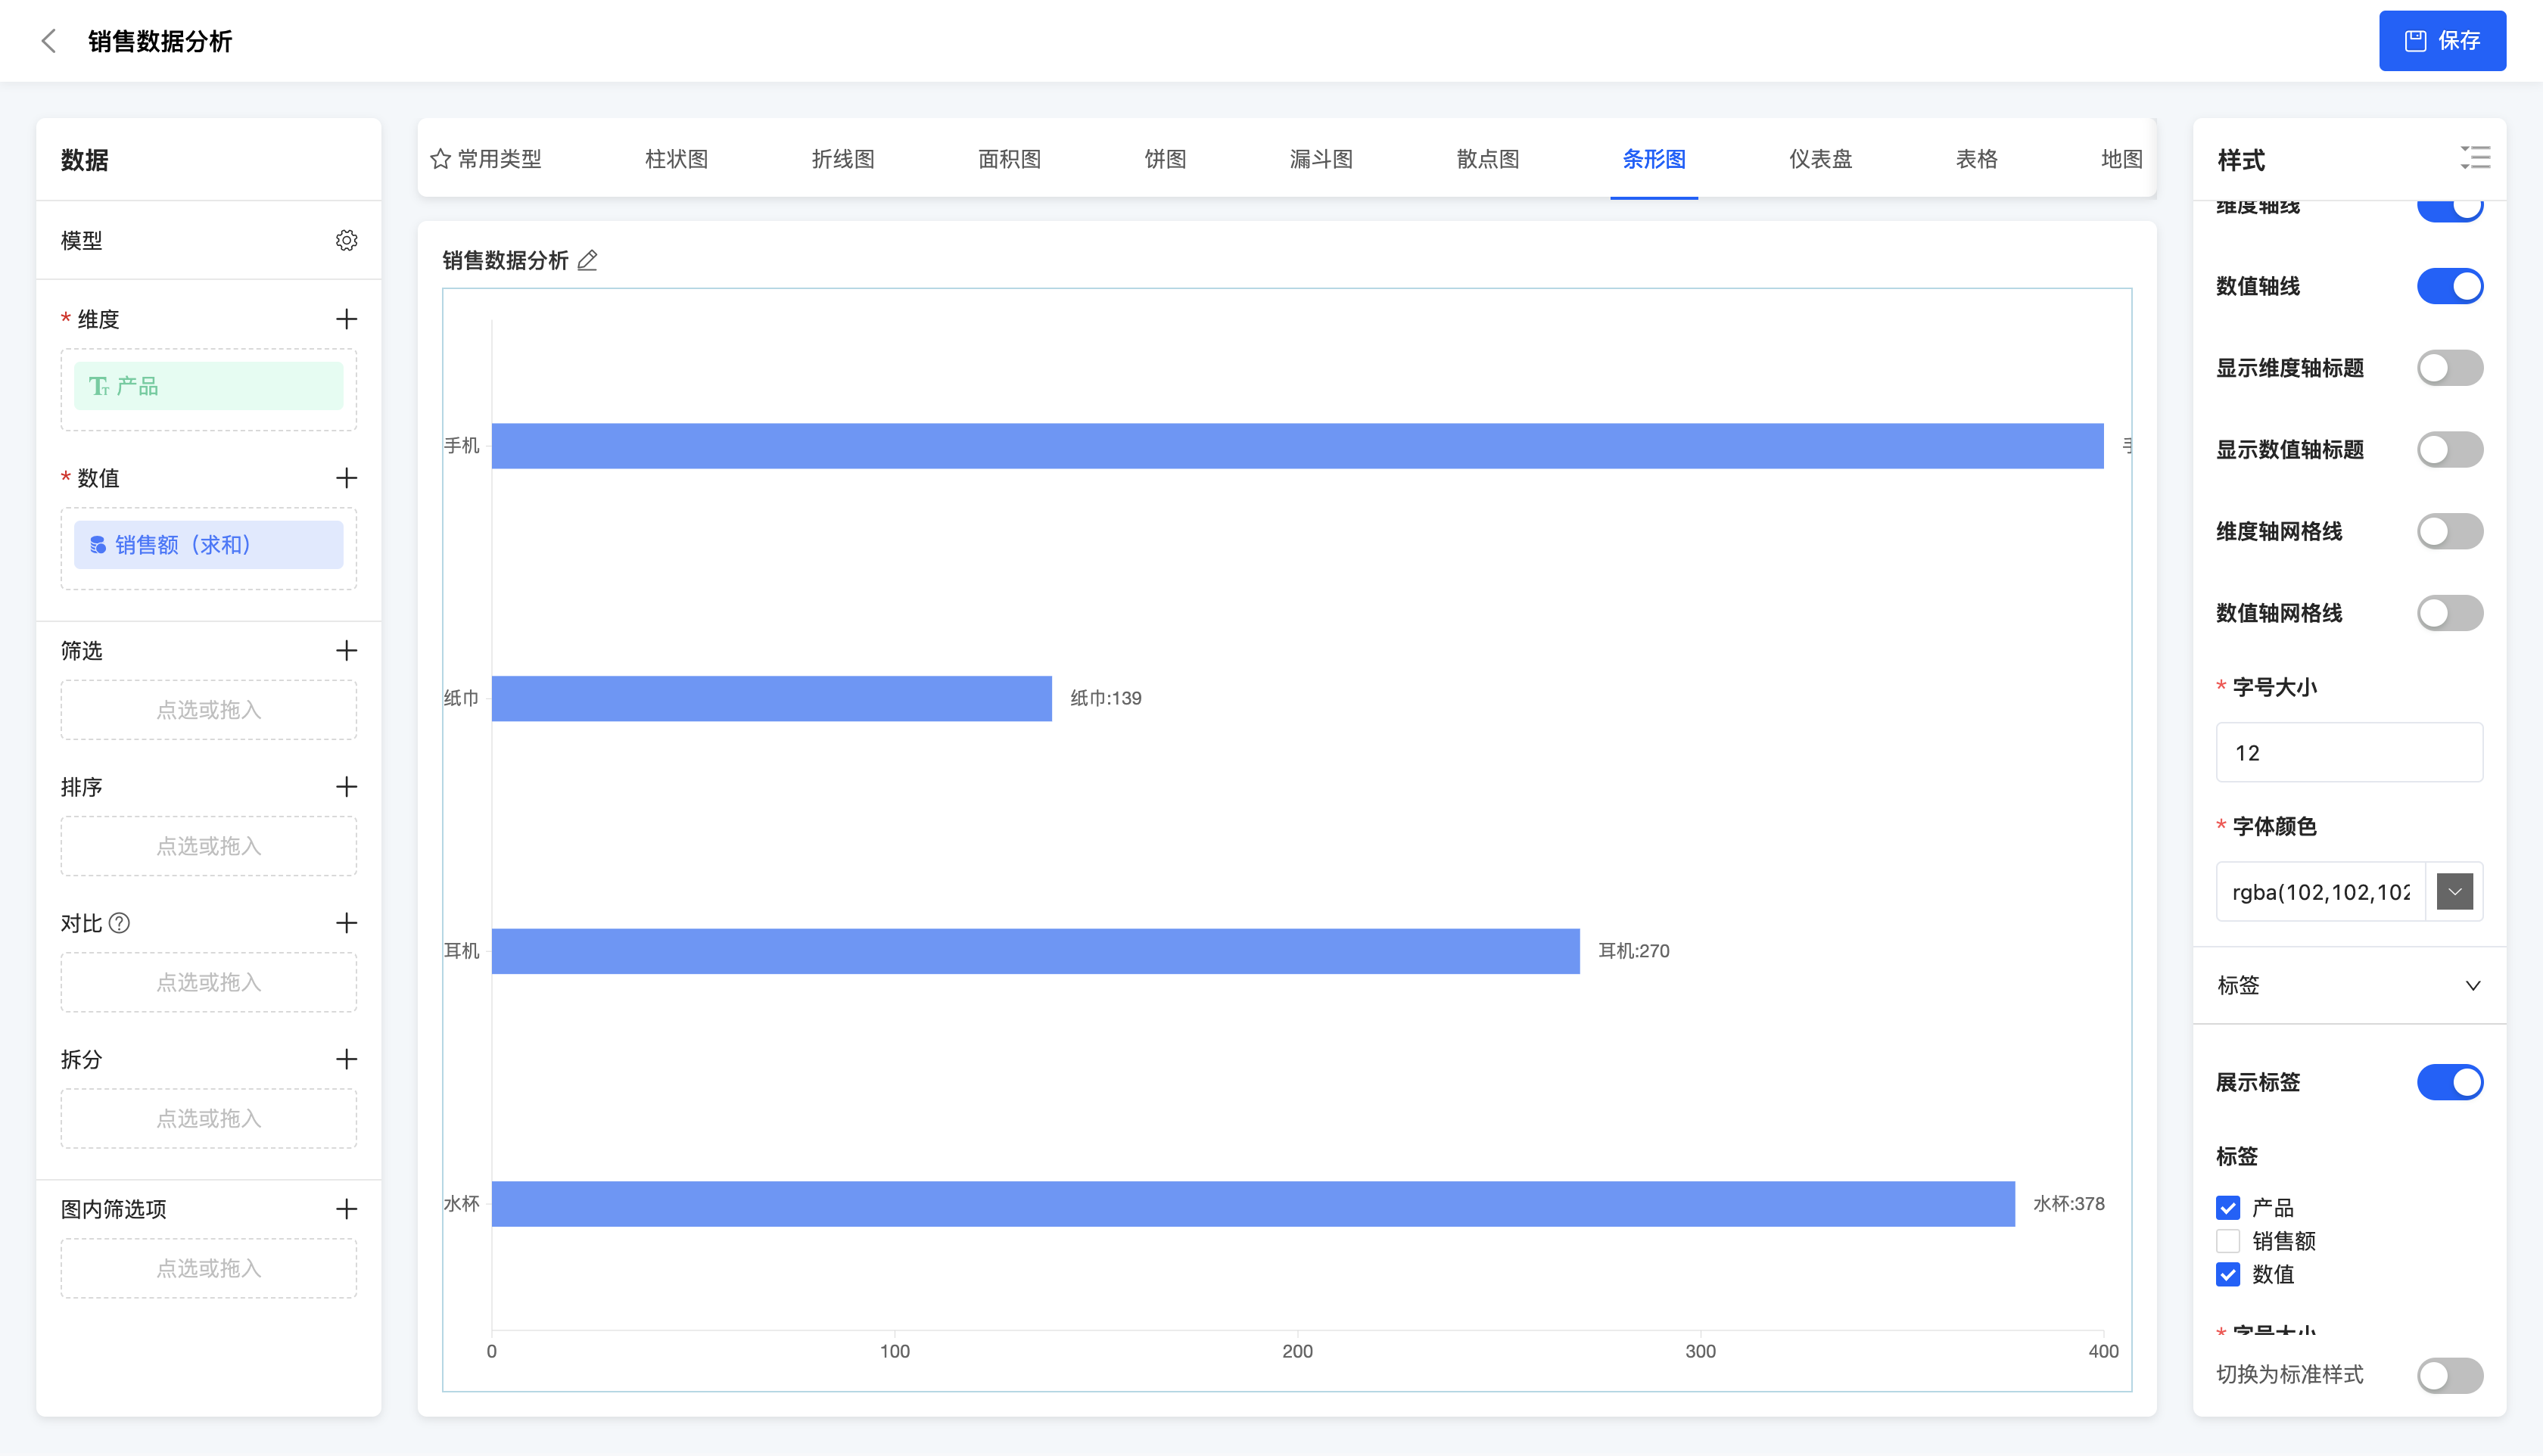Viewport: 2543px width, 1456px height.
Task: Check the 销售额 label checkbox
Action: 2228,1241
